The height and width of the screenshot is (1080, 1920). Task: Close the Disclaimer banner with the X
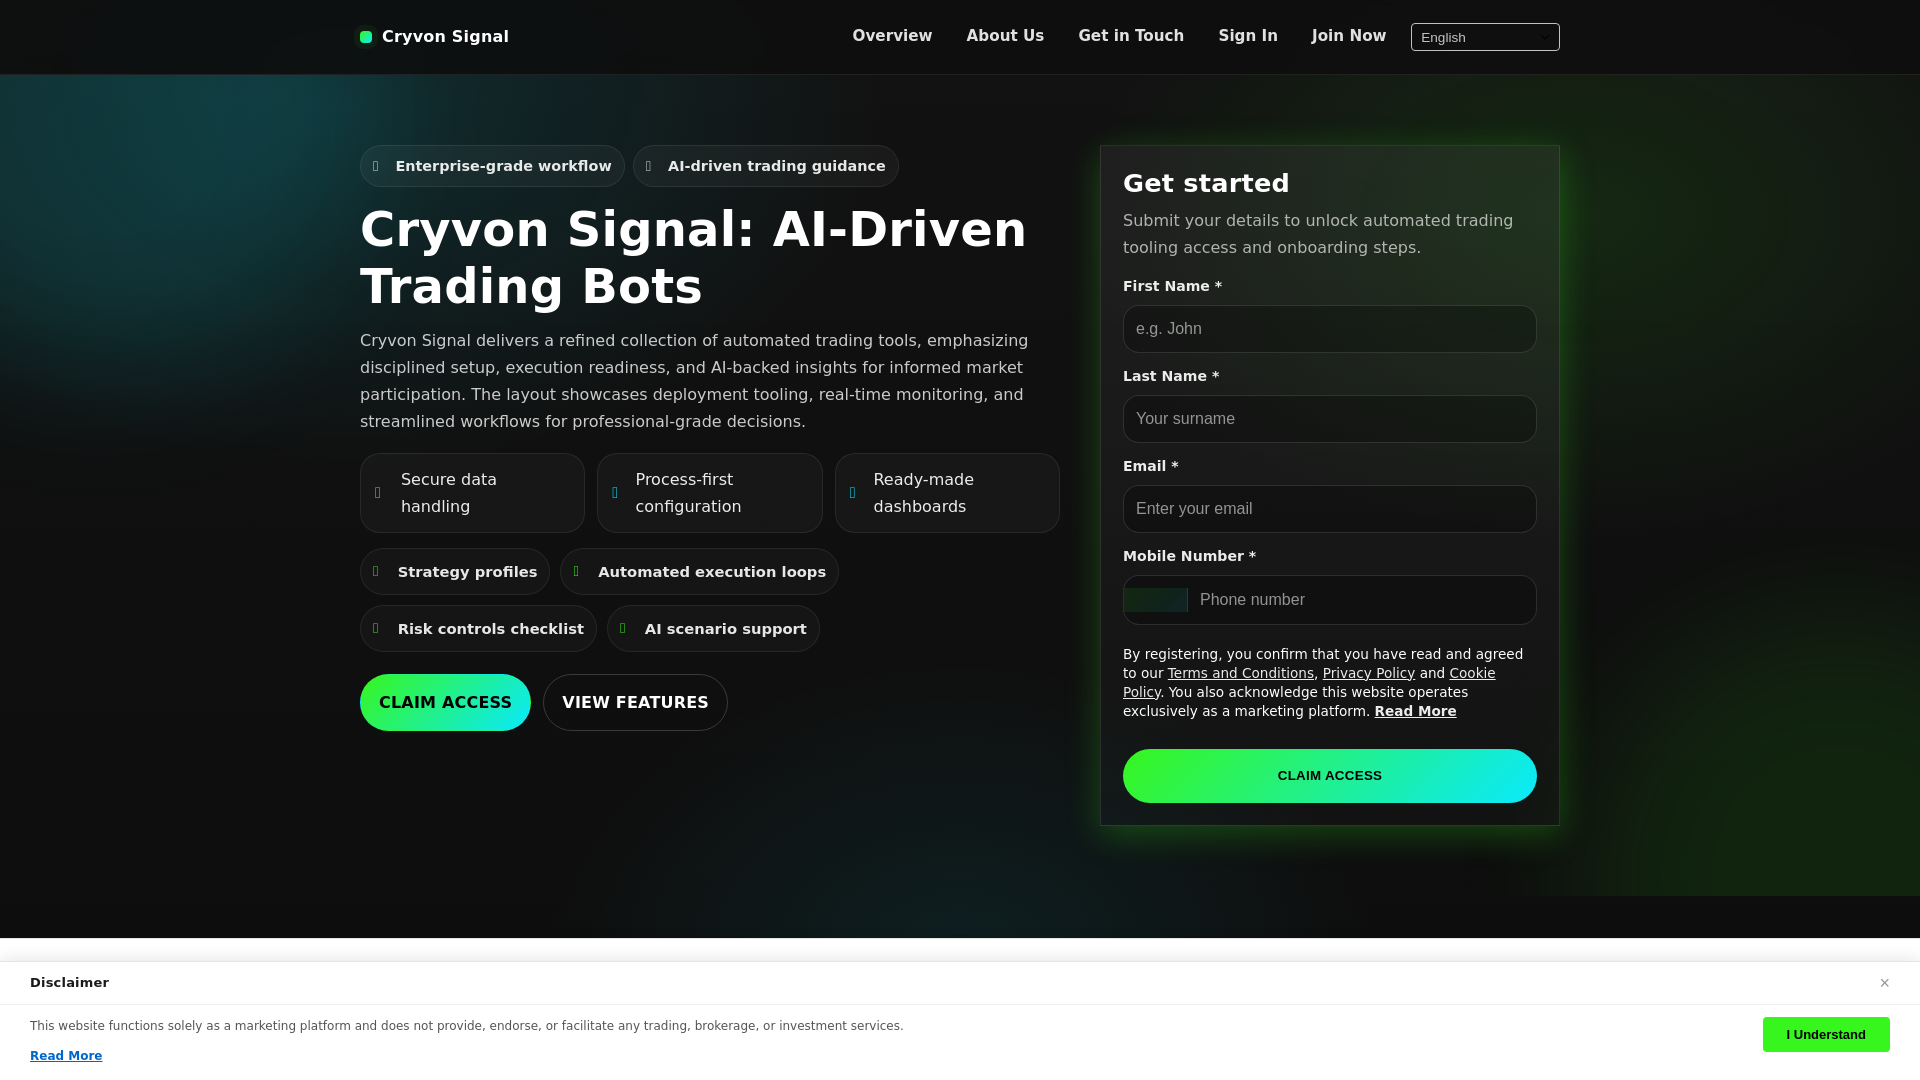point(1884,983)
